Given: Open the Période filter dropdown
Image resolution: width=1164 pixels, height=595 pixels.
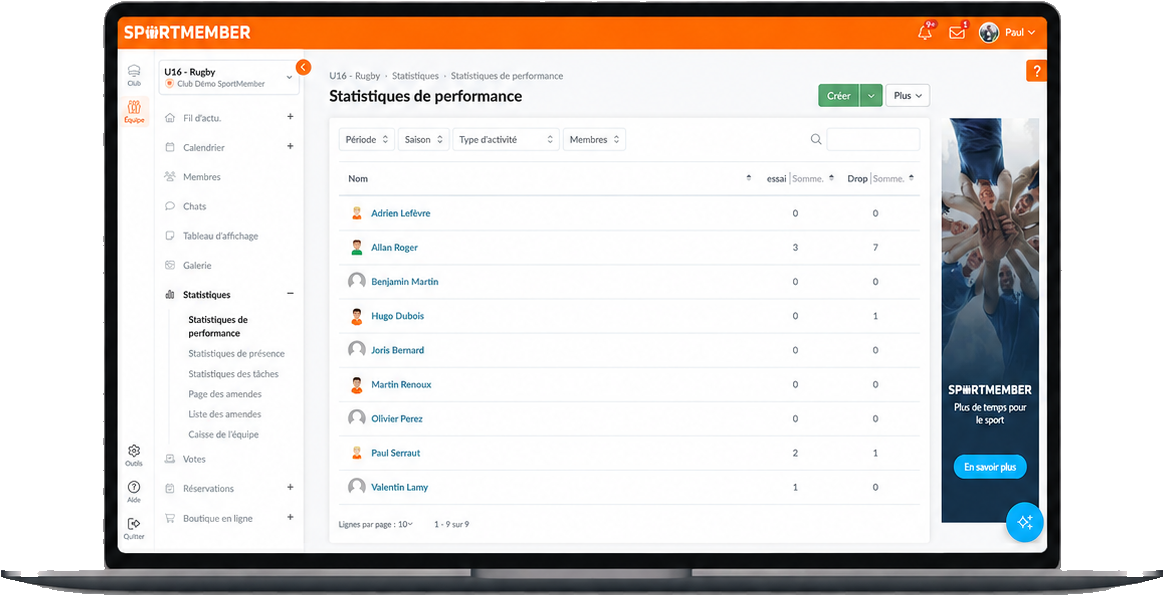Looking at the screenshot, I should (367, 139).
